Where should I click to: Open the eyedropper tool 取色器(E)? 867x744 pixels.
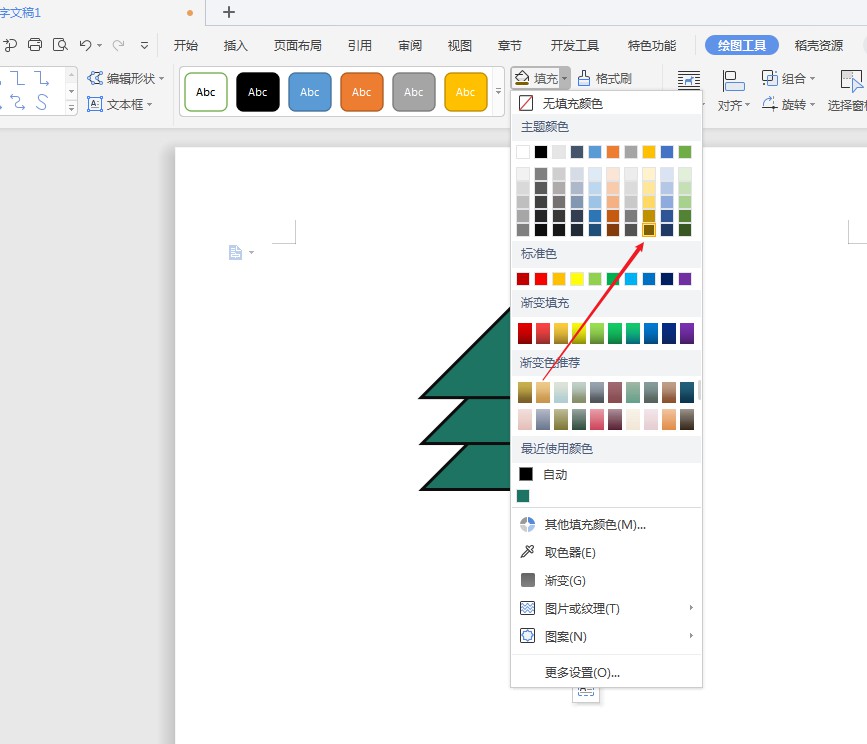(x=570, y=552)
